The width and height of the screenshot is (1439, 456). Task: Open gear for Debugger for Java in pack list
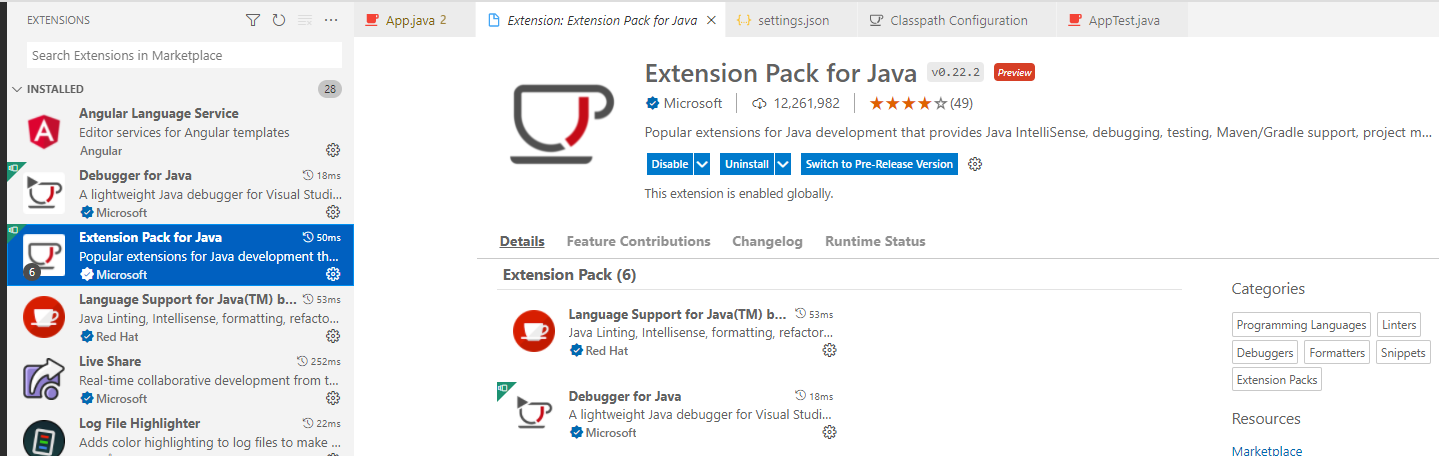click(829, 432)
